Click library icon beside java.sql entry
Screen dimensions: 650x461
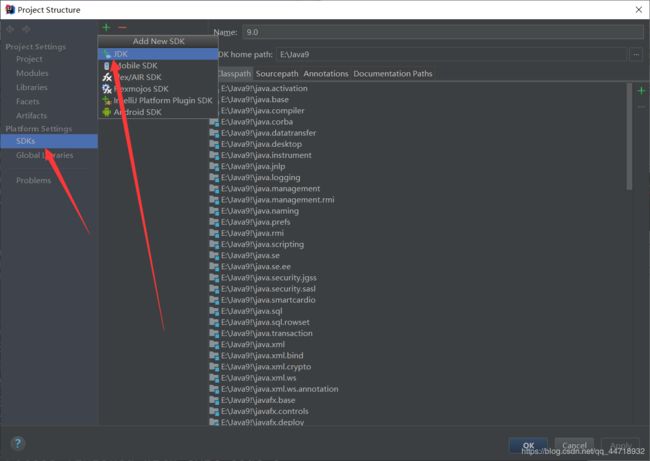[214, 311]
